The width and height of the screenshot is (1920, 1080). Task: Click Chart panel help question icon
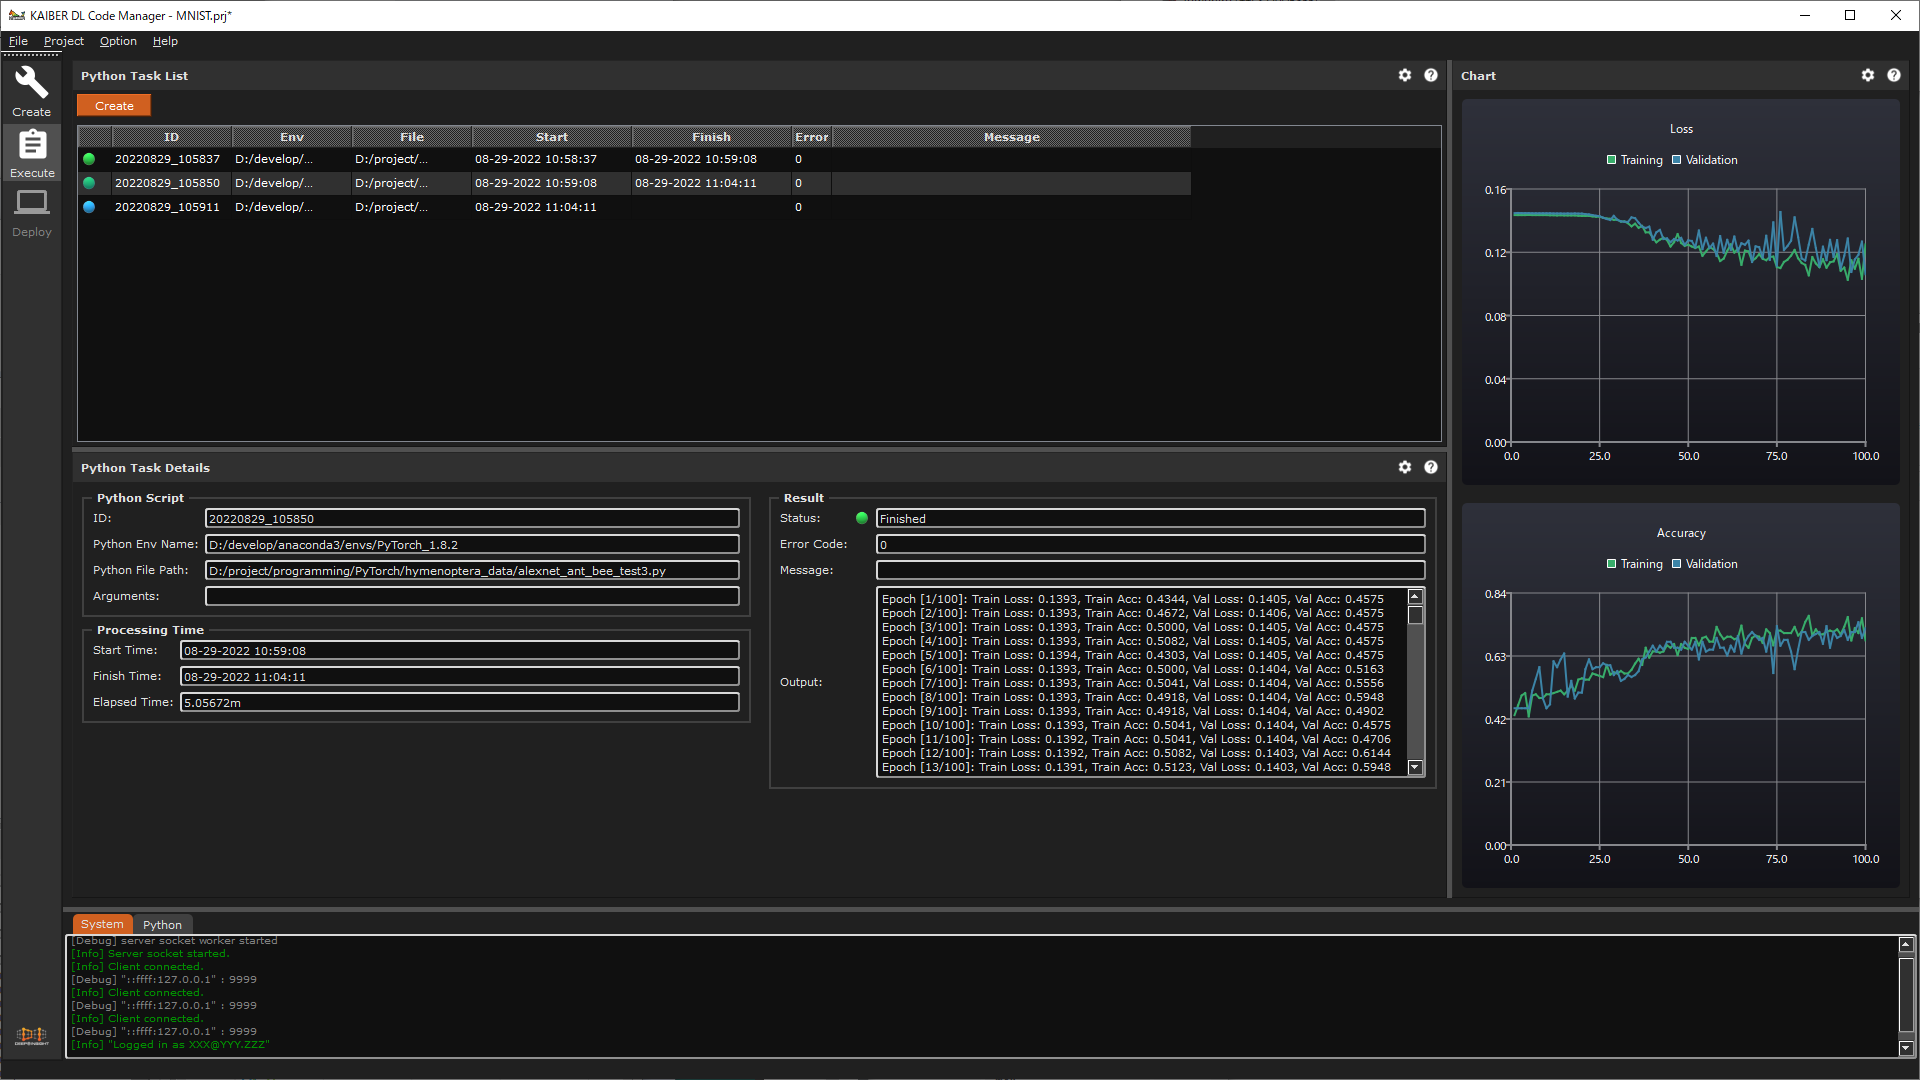[1894, 76]
